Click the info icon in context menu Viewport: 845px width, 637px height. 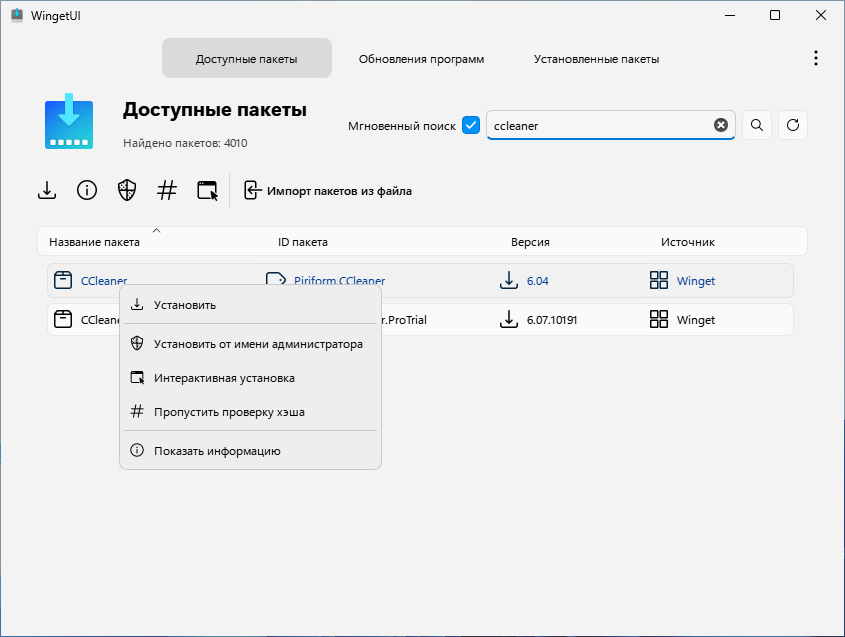point(137,450)
